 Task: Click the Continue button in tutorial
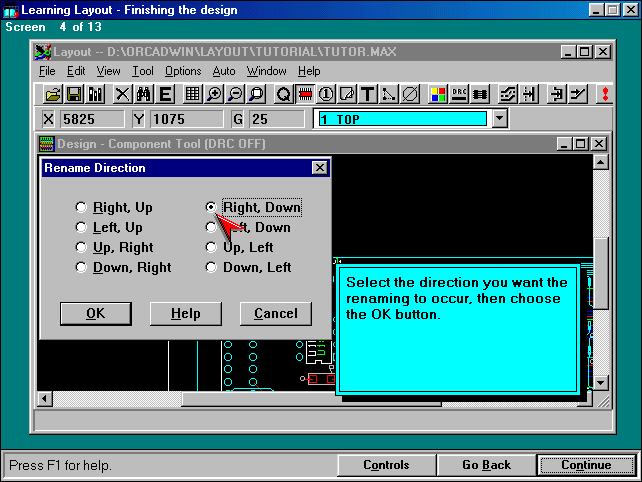click(x=585, y=465)
